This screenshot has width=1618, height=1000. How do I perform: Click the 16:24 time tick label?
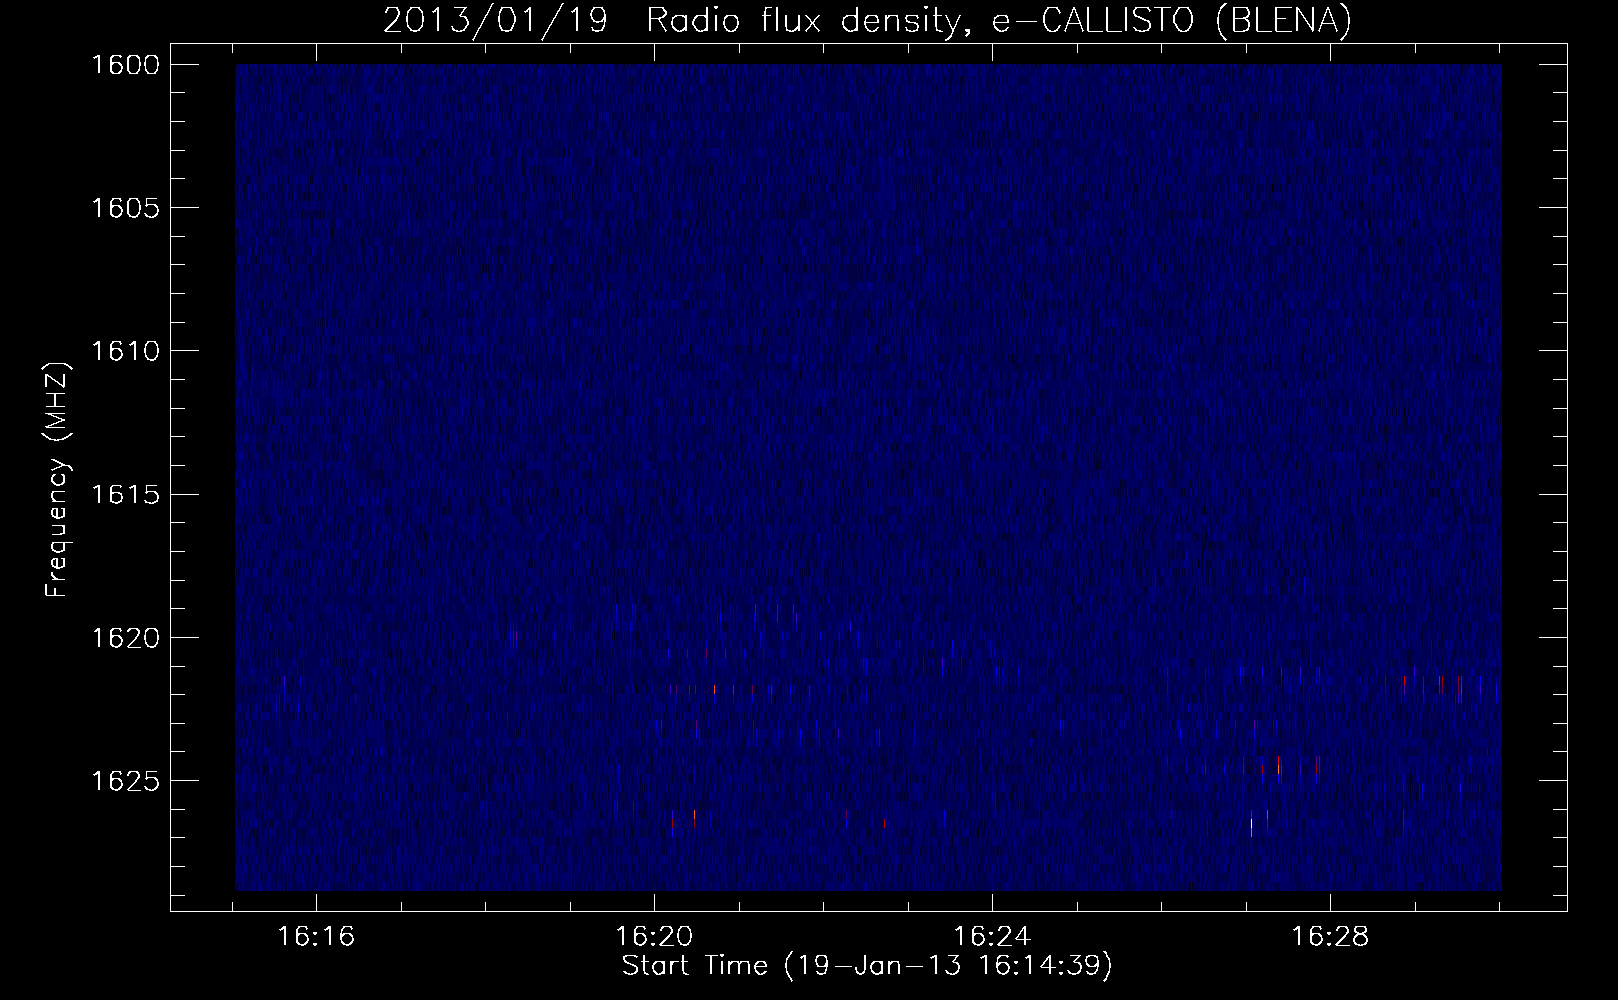pyautogui.click(x=992, y=937)
